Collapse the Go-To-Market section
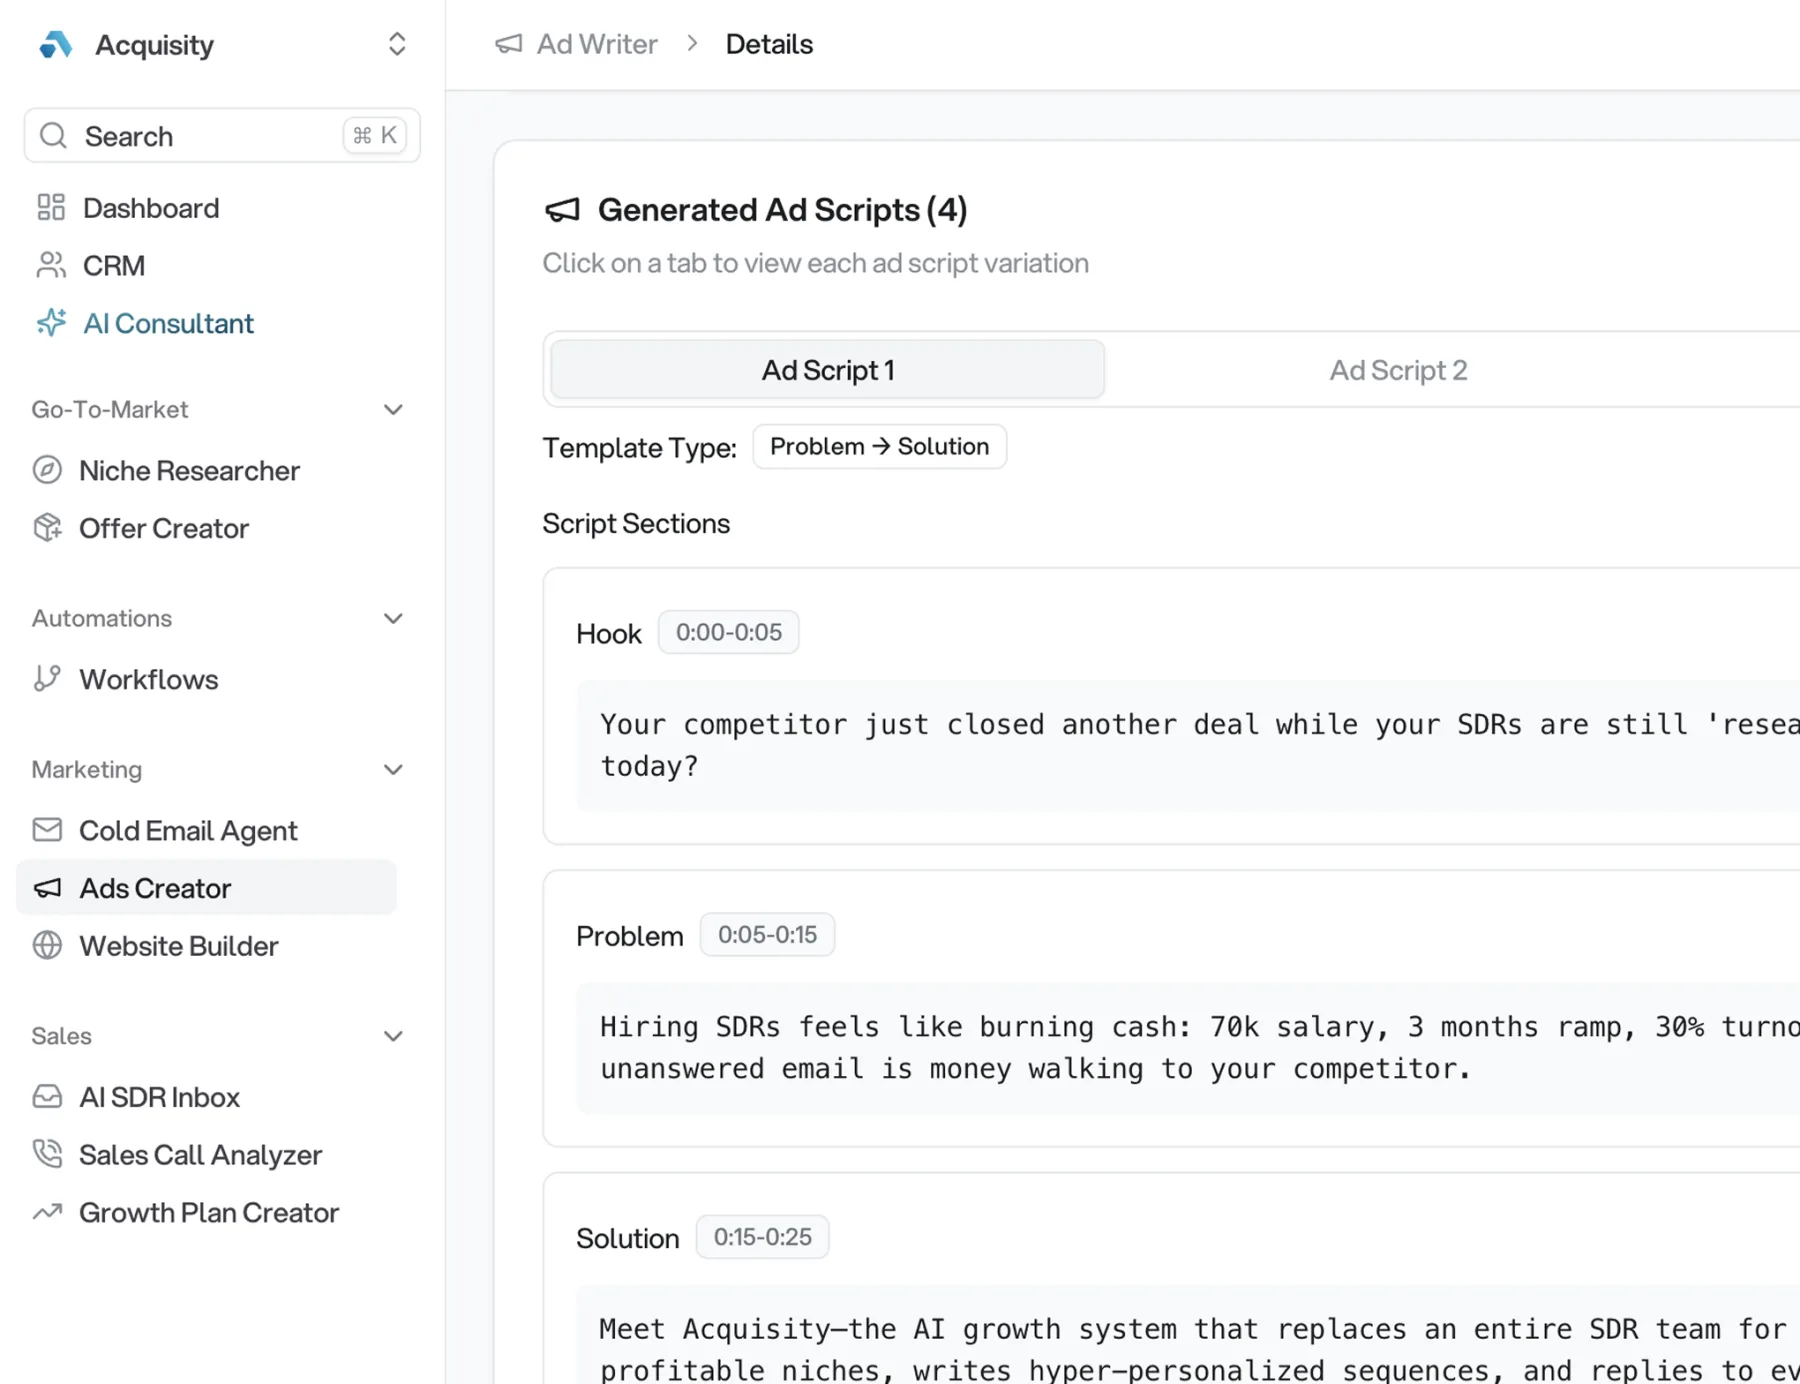 tap(393, 409)
